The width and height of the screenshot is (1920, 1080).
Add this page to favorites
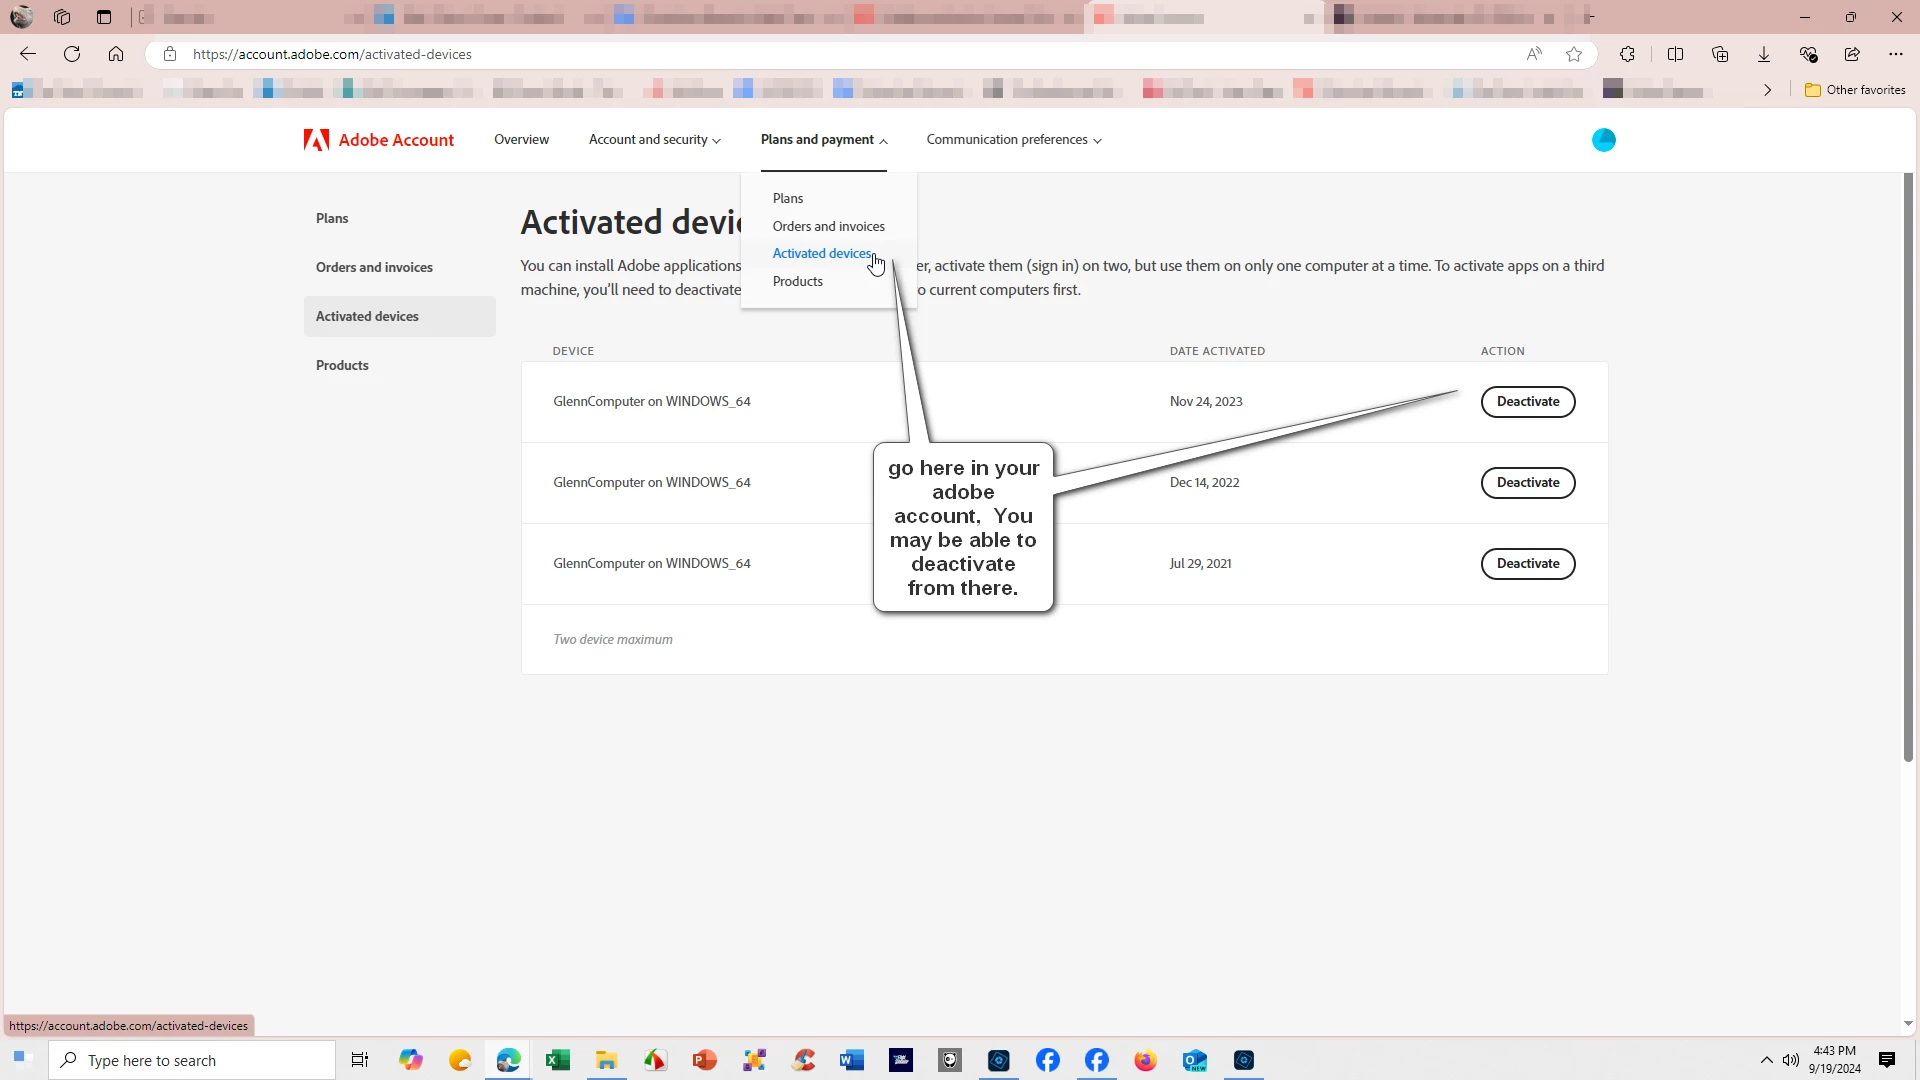point(1574,54)
